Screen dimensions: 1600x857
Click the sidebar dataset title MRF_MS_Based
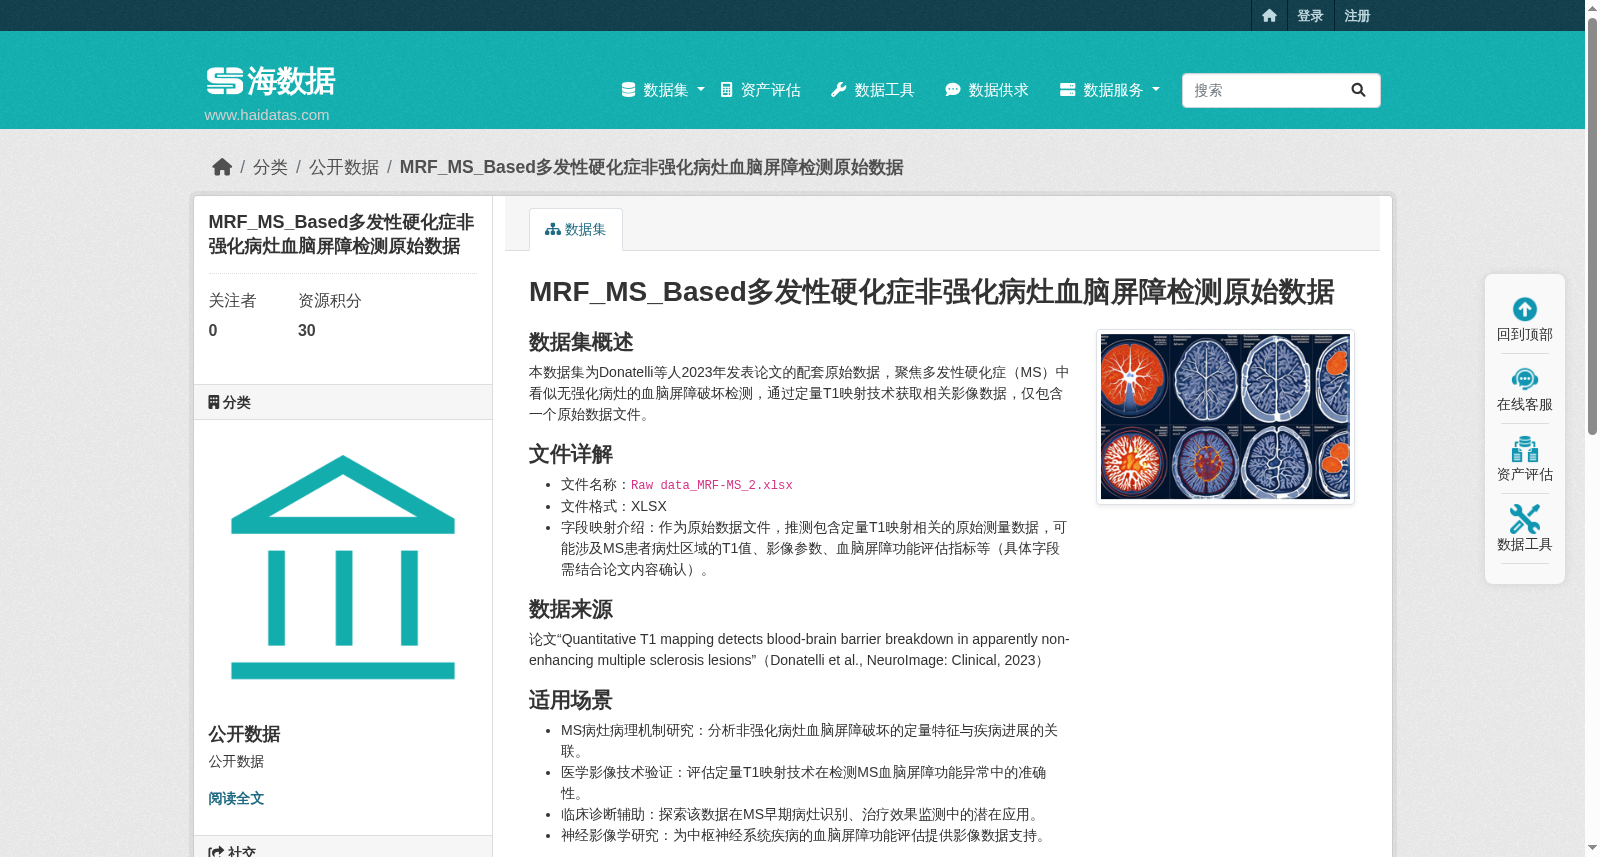click(x=342, y=234)
